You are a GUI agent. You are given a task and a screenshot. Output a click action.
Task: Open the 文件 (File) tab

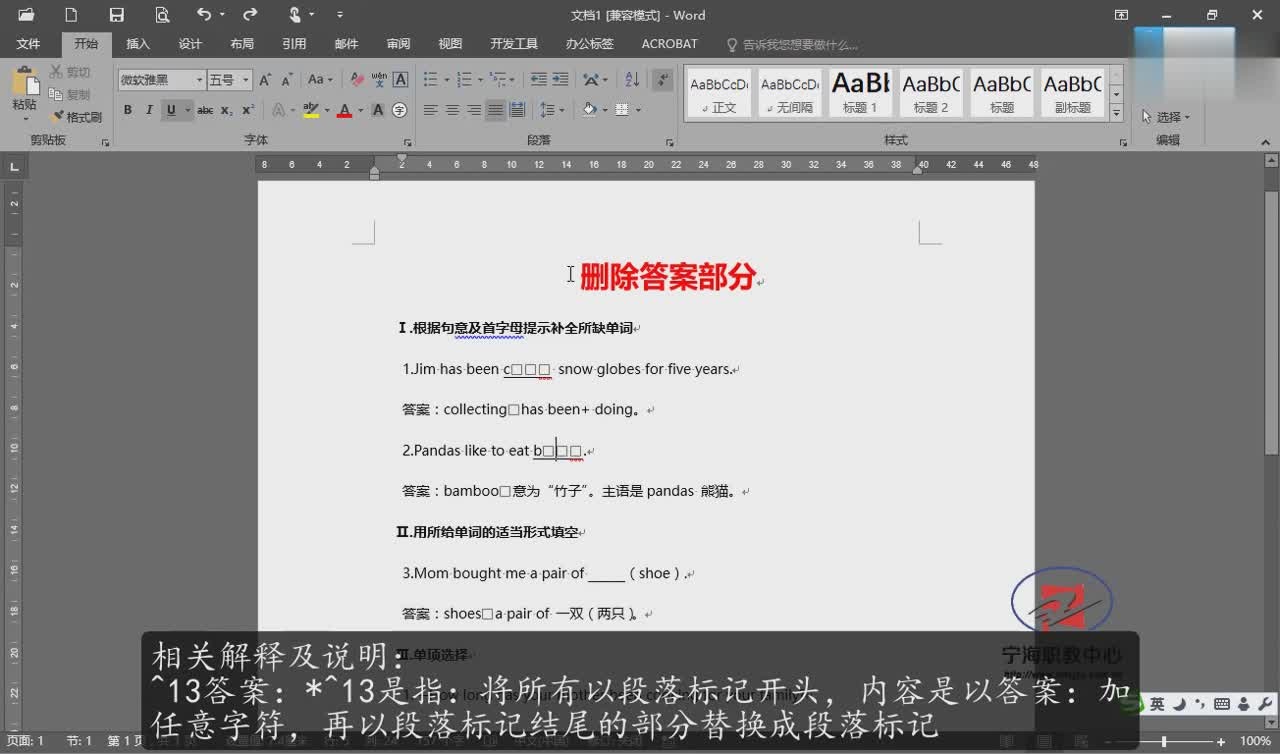pyautogui.click(x=28, y=44)
